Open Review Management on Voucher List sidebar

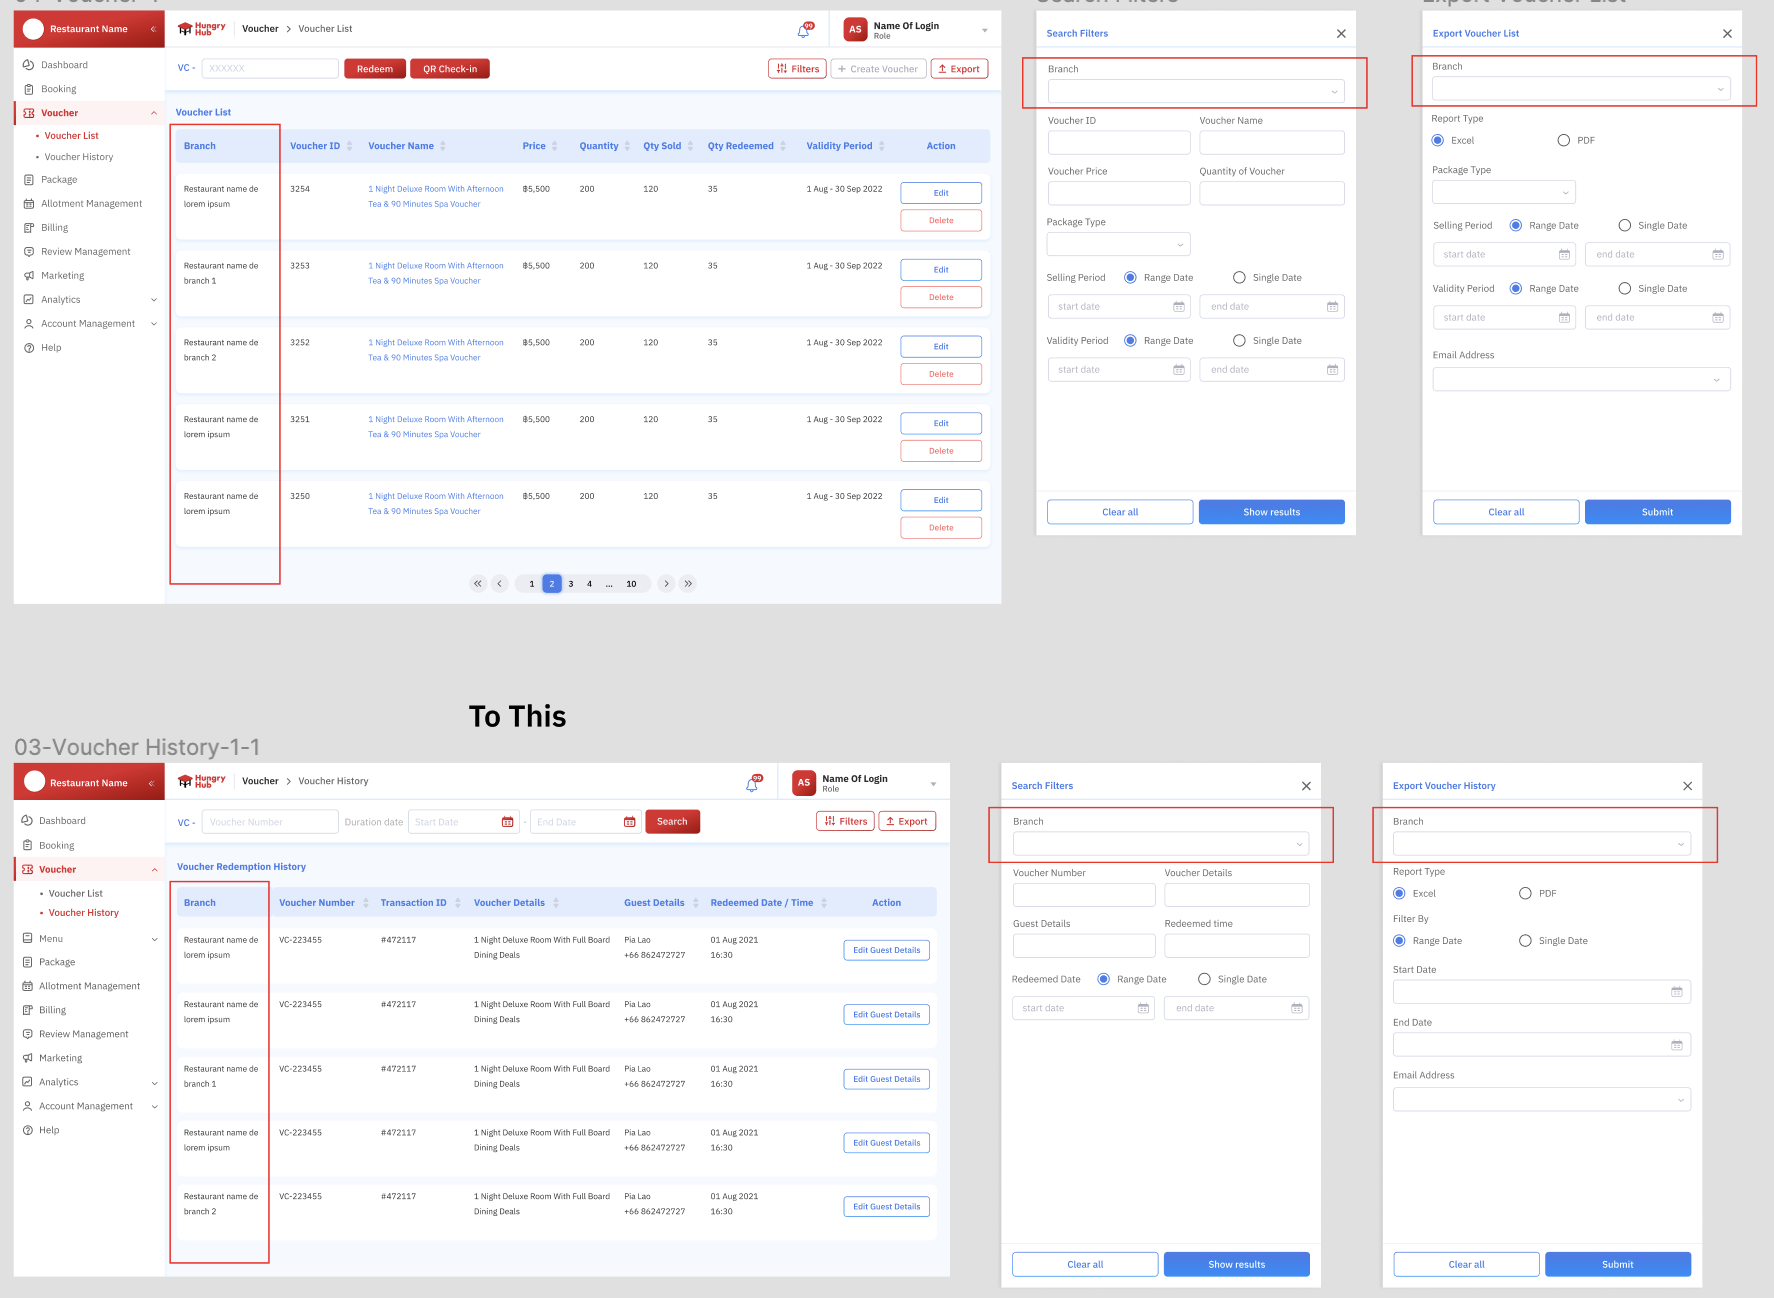[x=86, y=252]
